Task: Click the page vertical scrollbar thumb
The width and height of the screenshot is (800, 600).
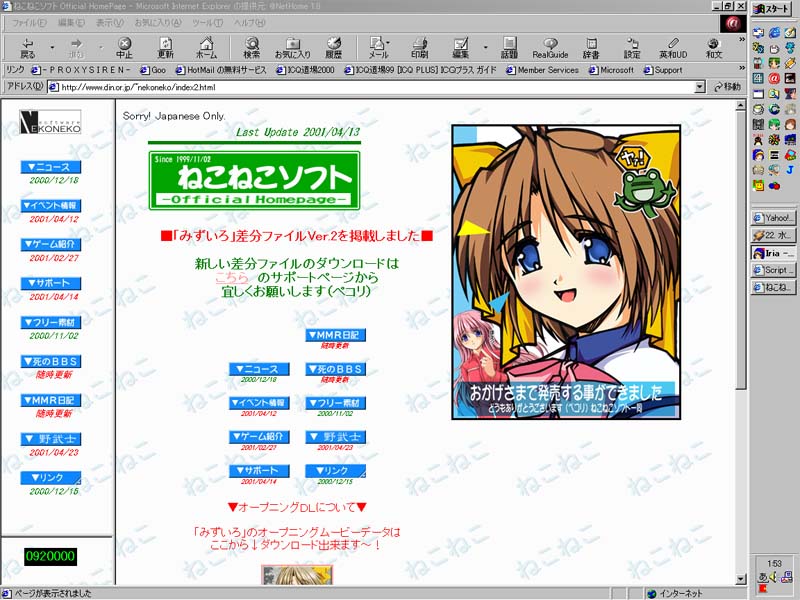Action: click(x=741, y=251)
